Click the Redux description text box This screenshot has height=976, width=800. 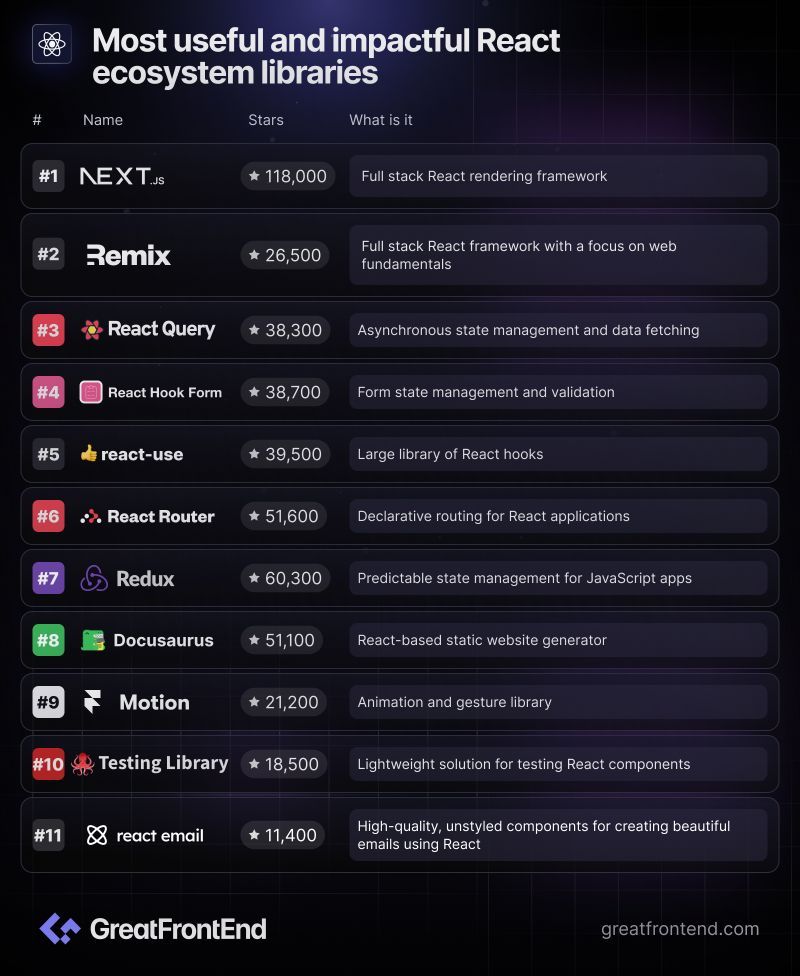click(x=558, y=578)
